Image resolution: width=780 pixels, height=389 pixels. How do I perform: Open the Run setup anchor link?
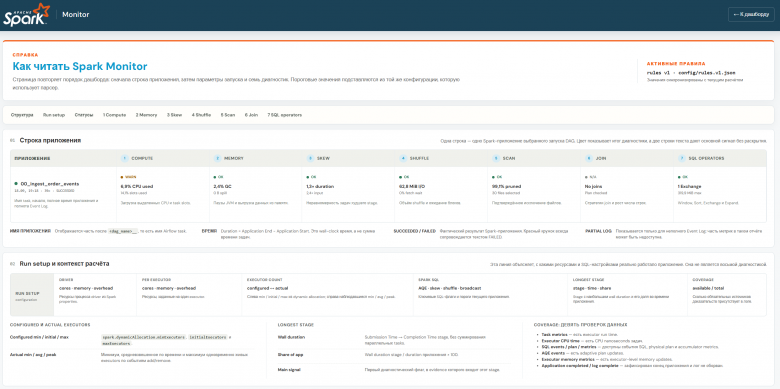coord(54,115)
